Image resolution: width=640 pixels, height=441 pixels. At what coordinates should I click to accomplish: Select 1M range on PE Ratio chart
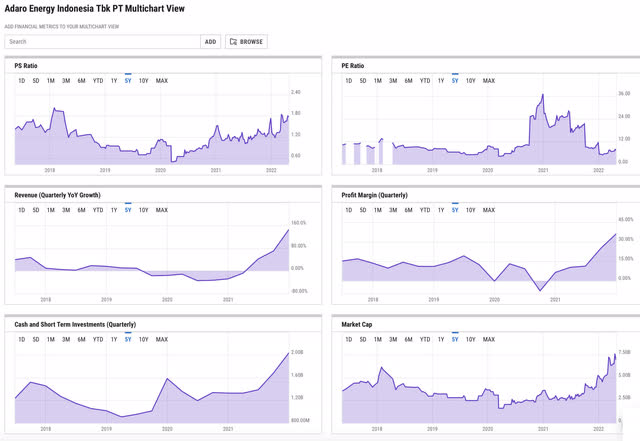pos(378,81)
